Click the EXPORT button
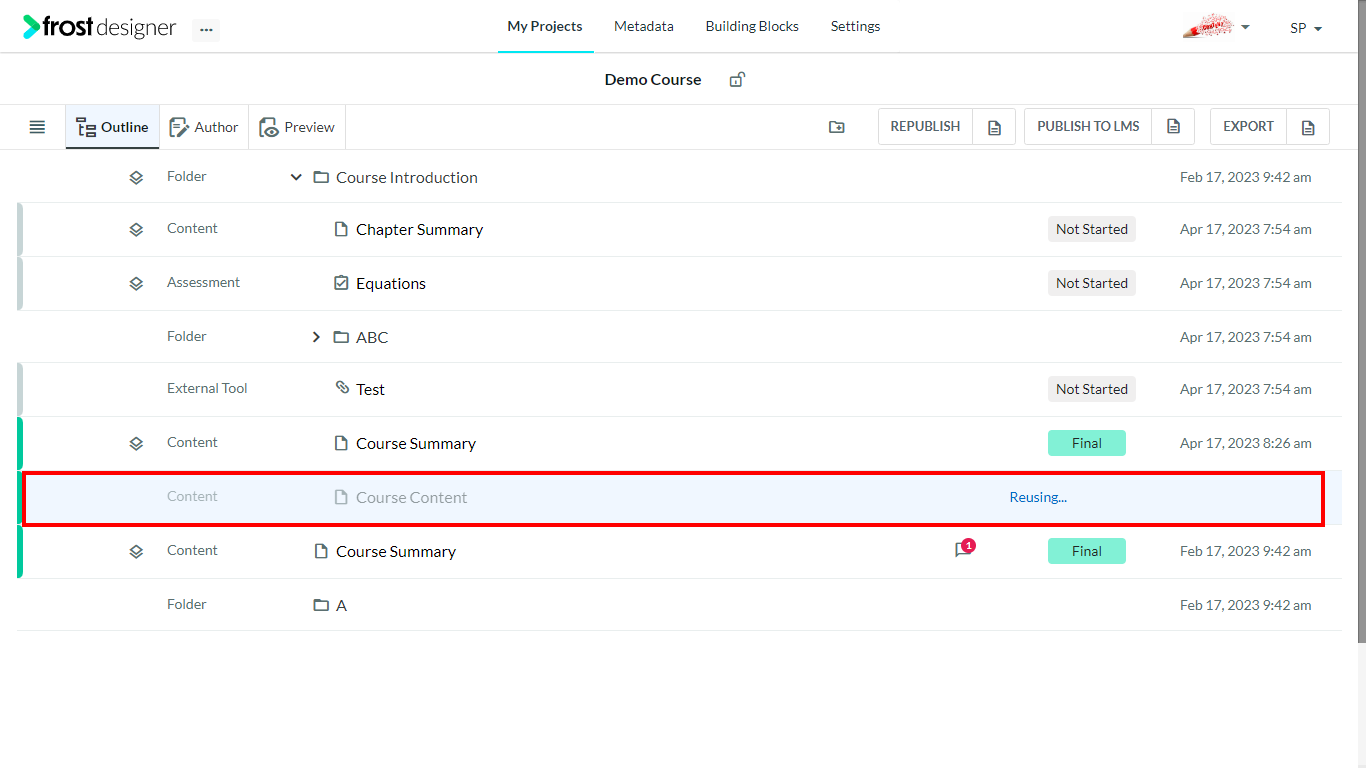This screenshot has height=768, width=1366. (1248, 127)
